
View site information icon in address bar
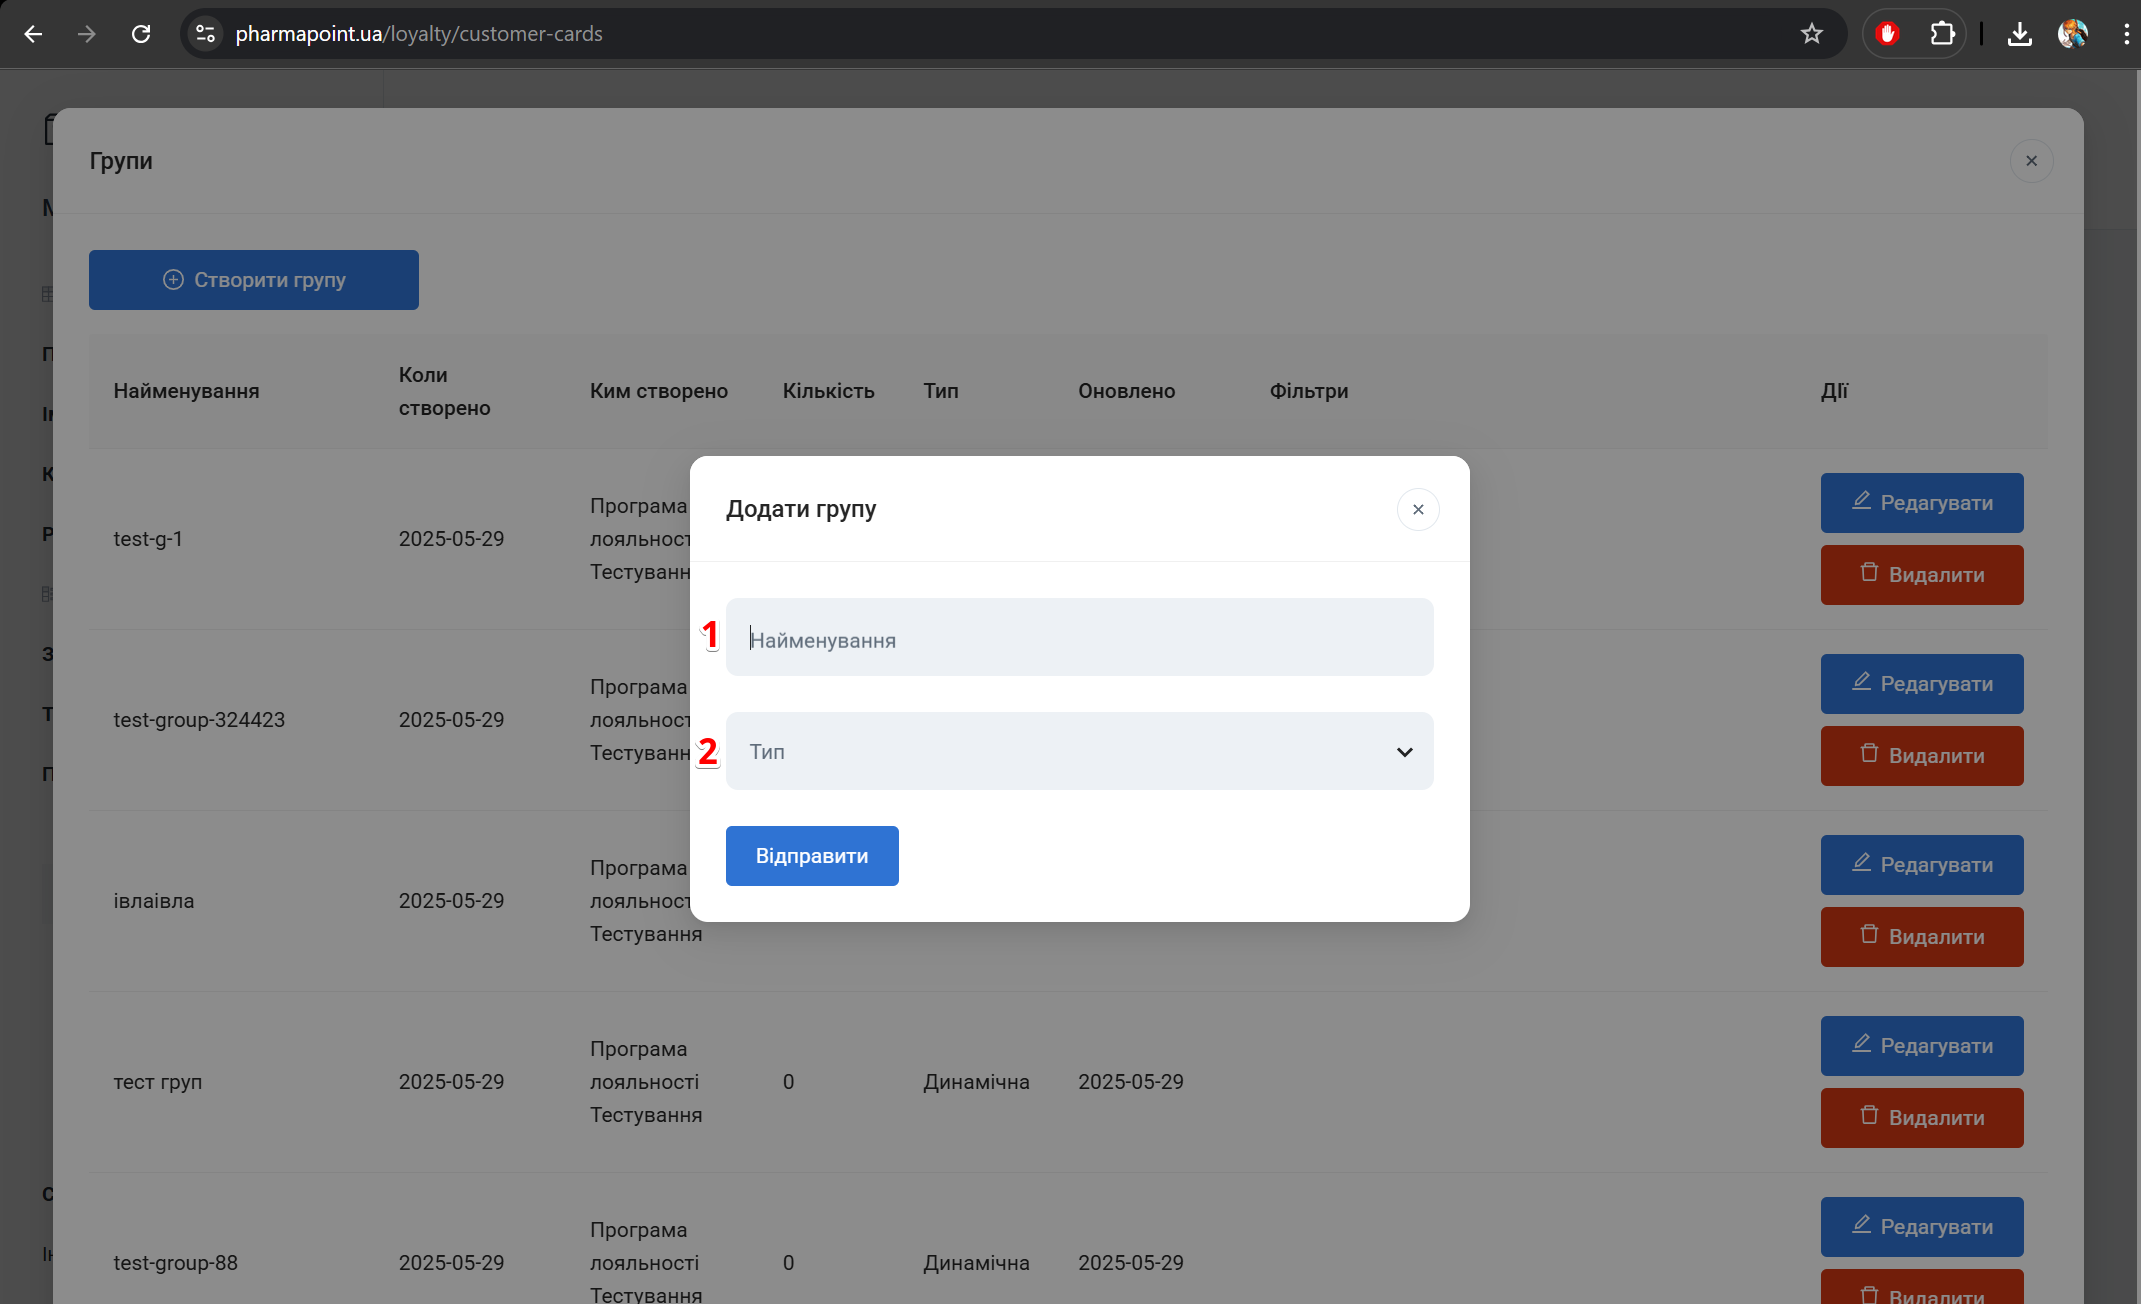pyautogui.click(x=205, y=34)
